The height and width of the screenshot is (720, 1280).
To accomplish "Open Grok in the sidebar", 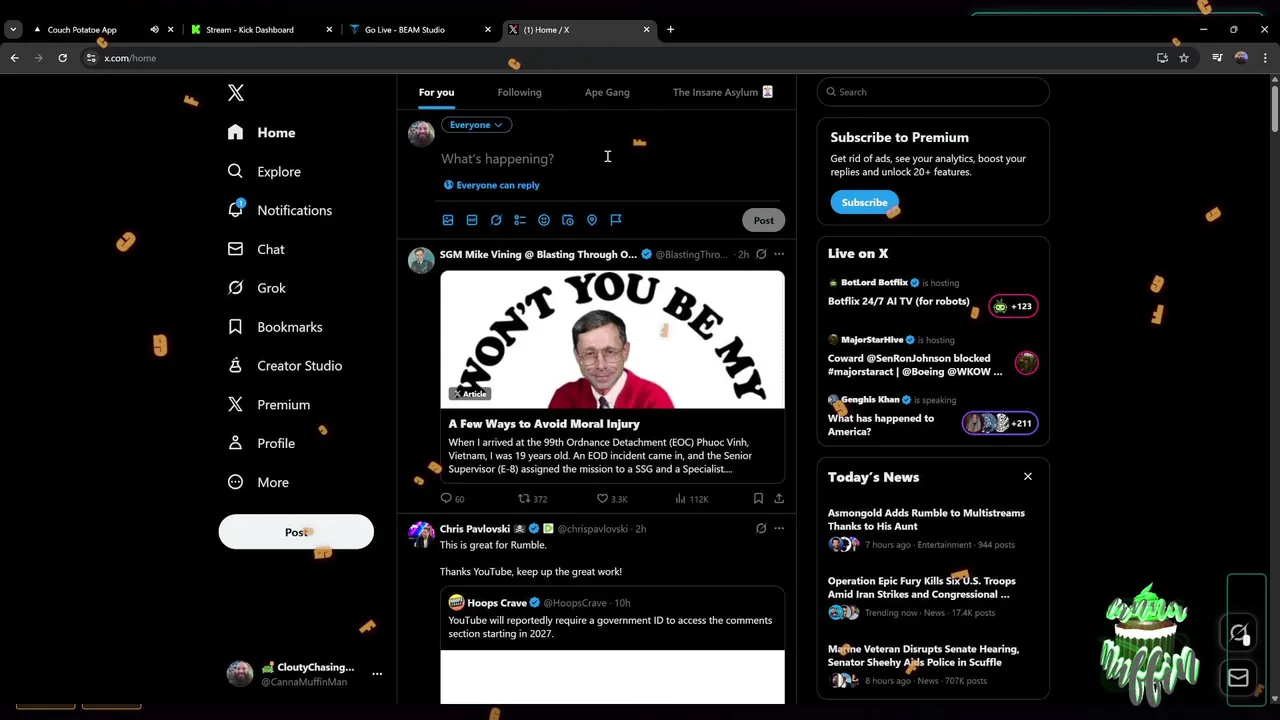I will pos(256,288).
